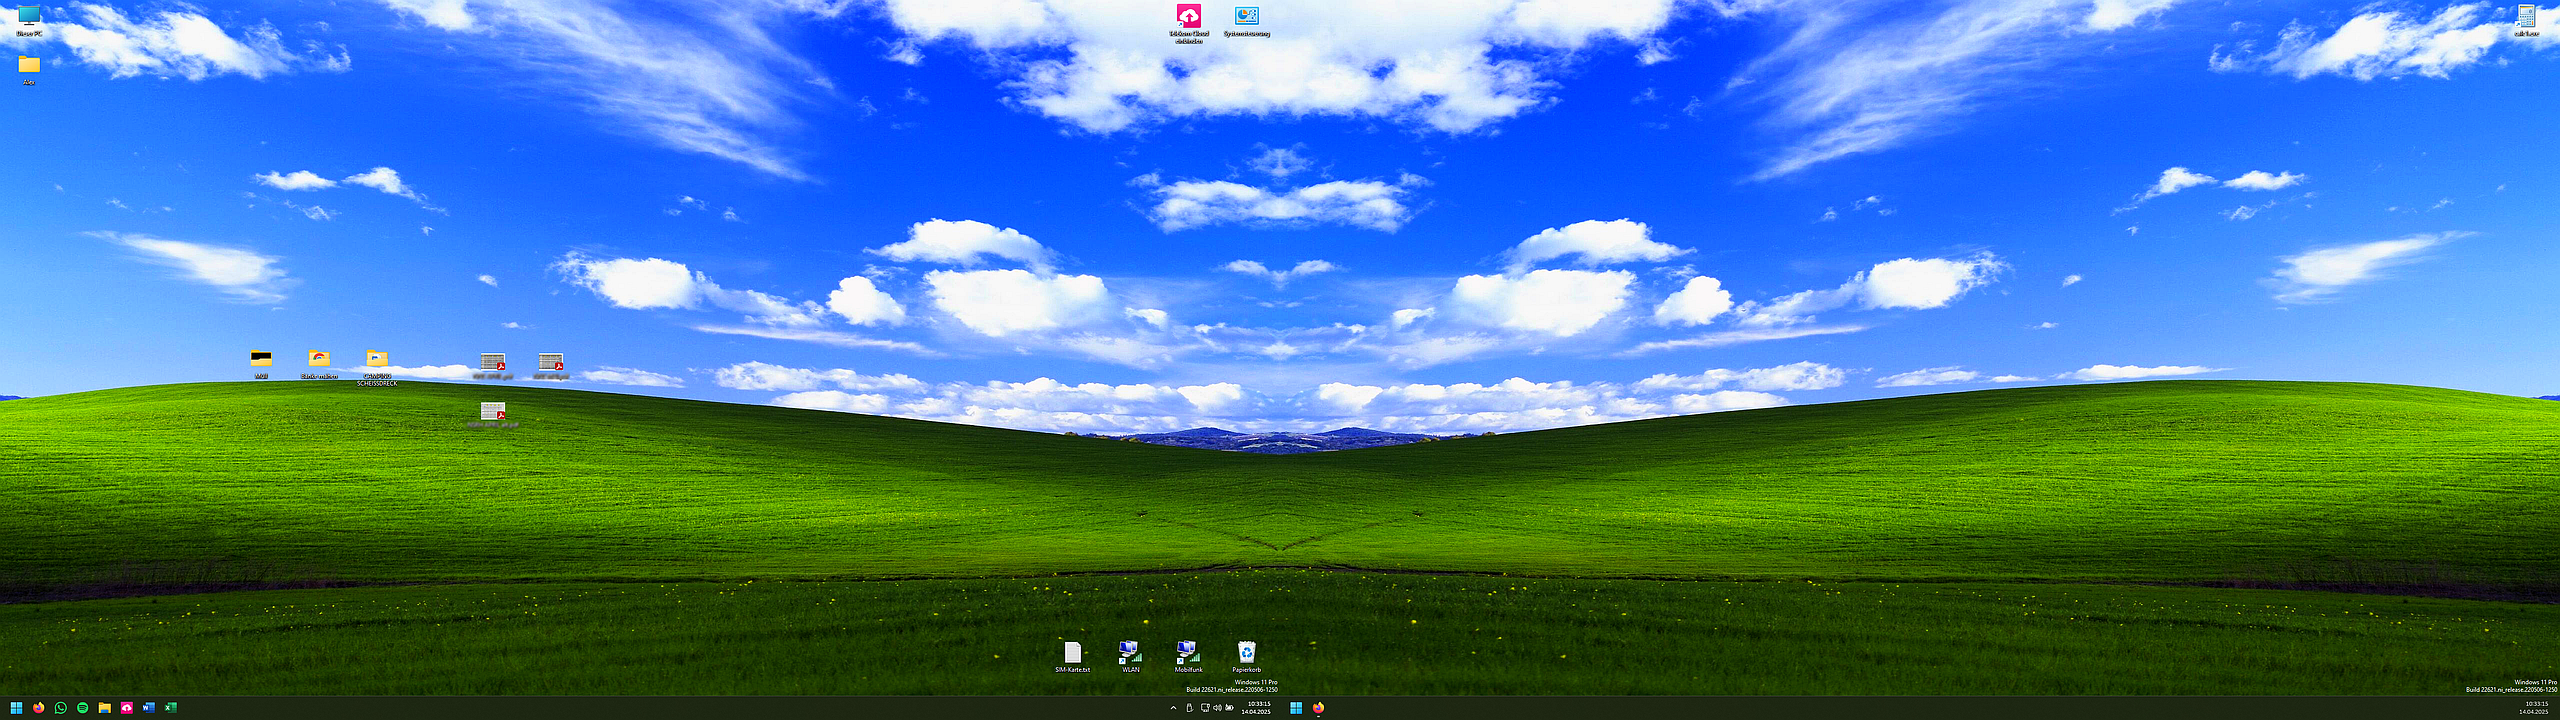Open the Dieser PC desktop icon
This screenshot has height=720, width=2560.
pyautogui.click(x=29, y=19)
